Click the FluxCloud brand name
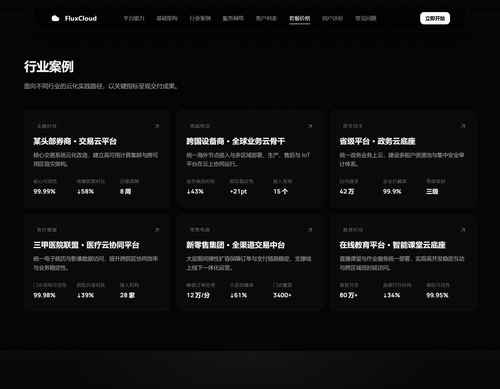Viewport: 500px width, 389px height. 81,18
